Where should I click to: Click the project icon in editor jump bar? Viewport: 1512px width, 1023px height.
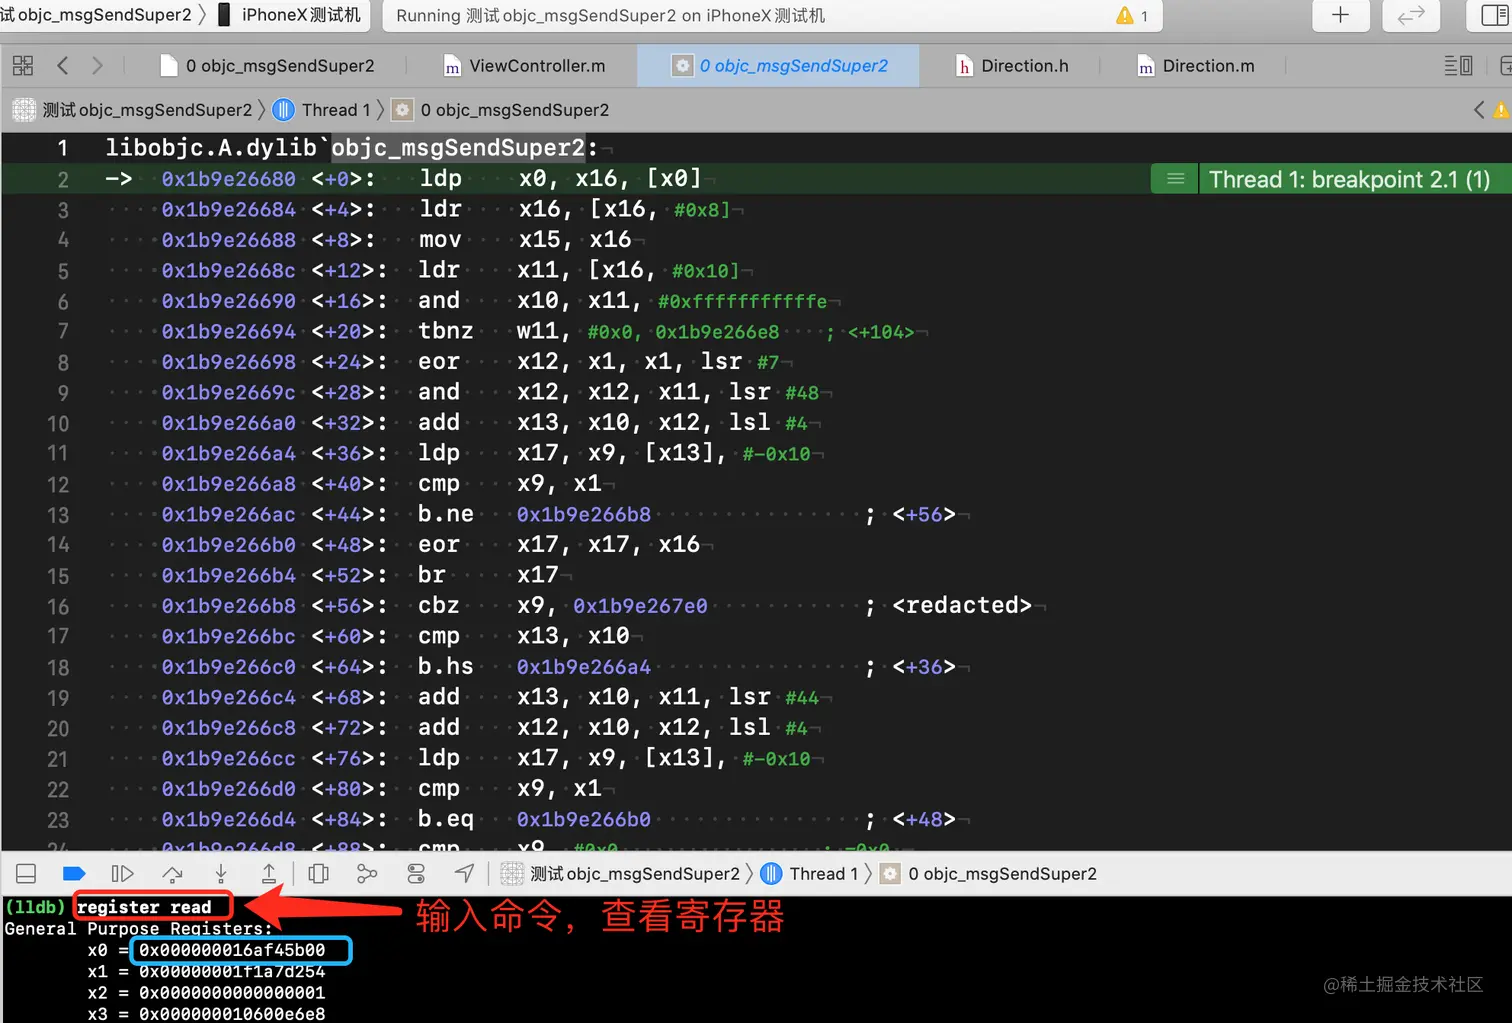pos(24,110)
